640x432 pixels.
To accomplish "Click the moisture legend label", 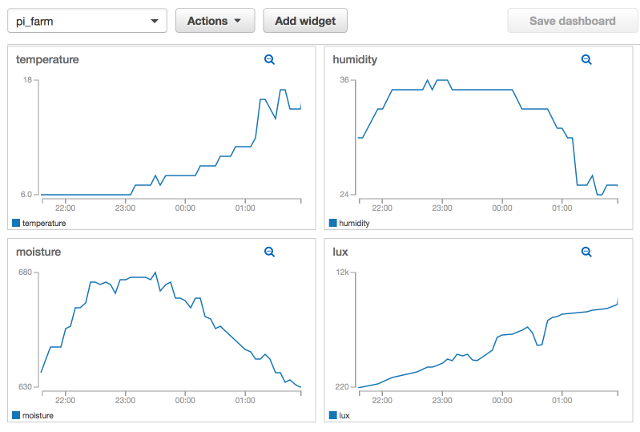I will tap(38, 415).
